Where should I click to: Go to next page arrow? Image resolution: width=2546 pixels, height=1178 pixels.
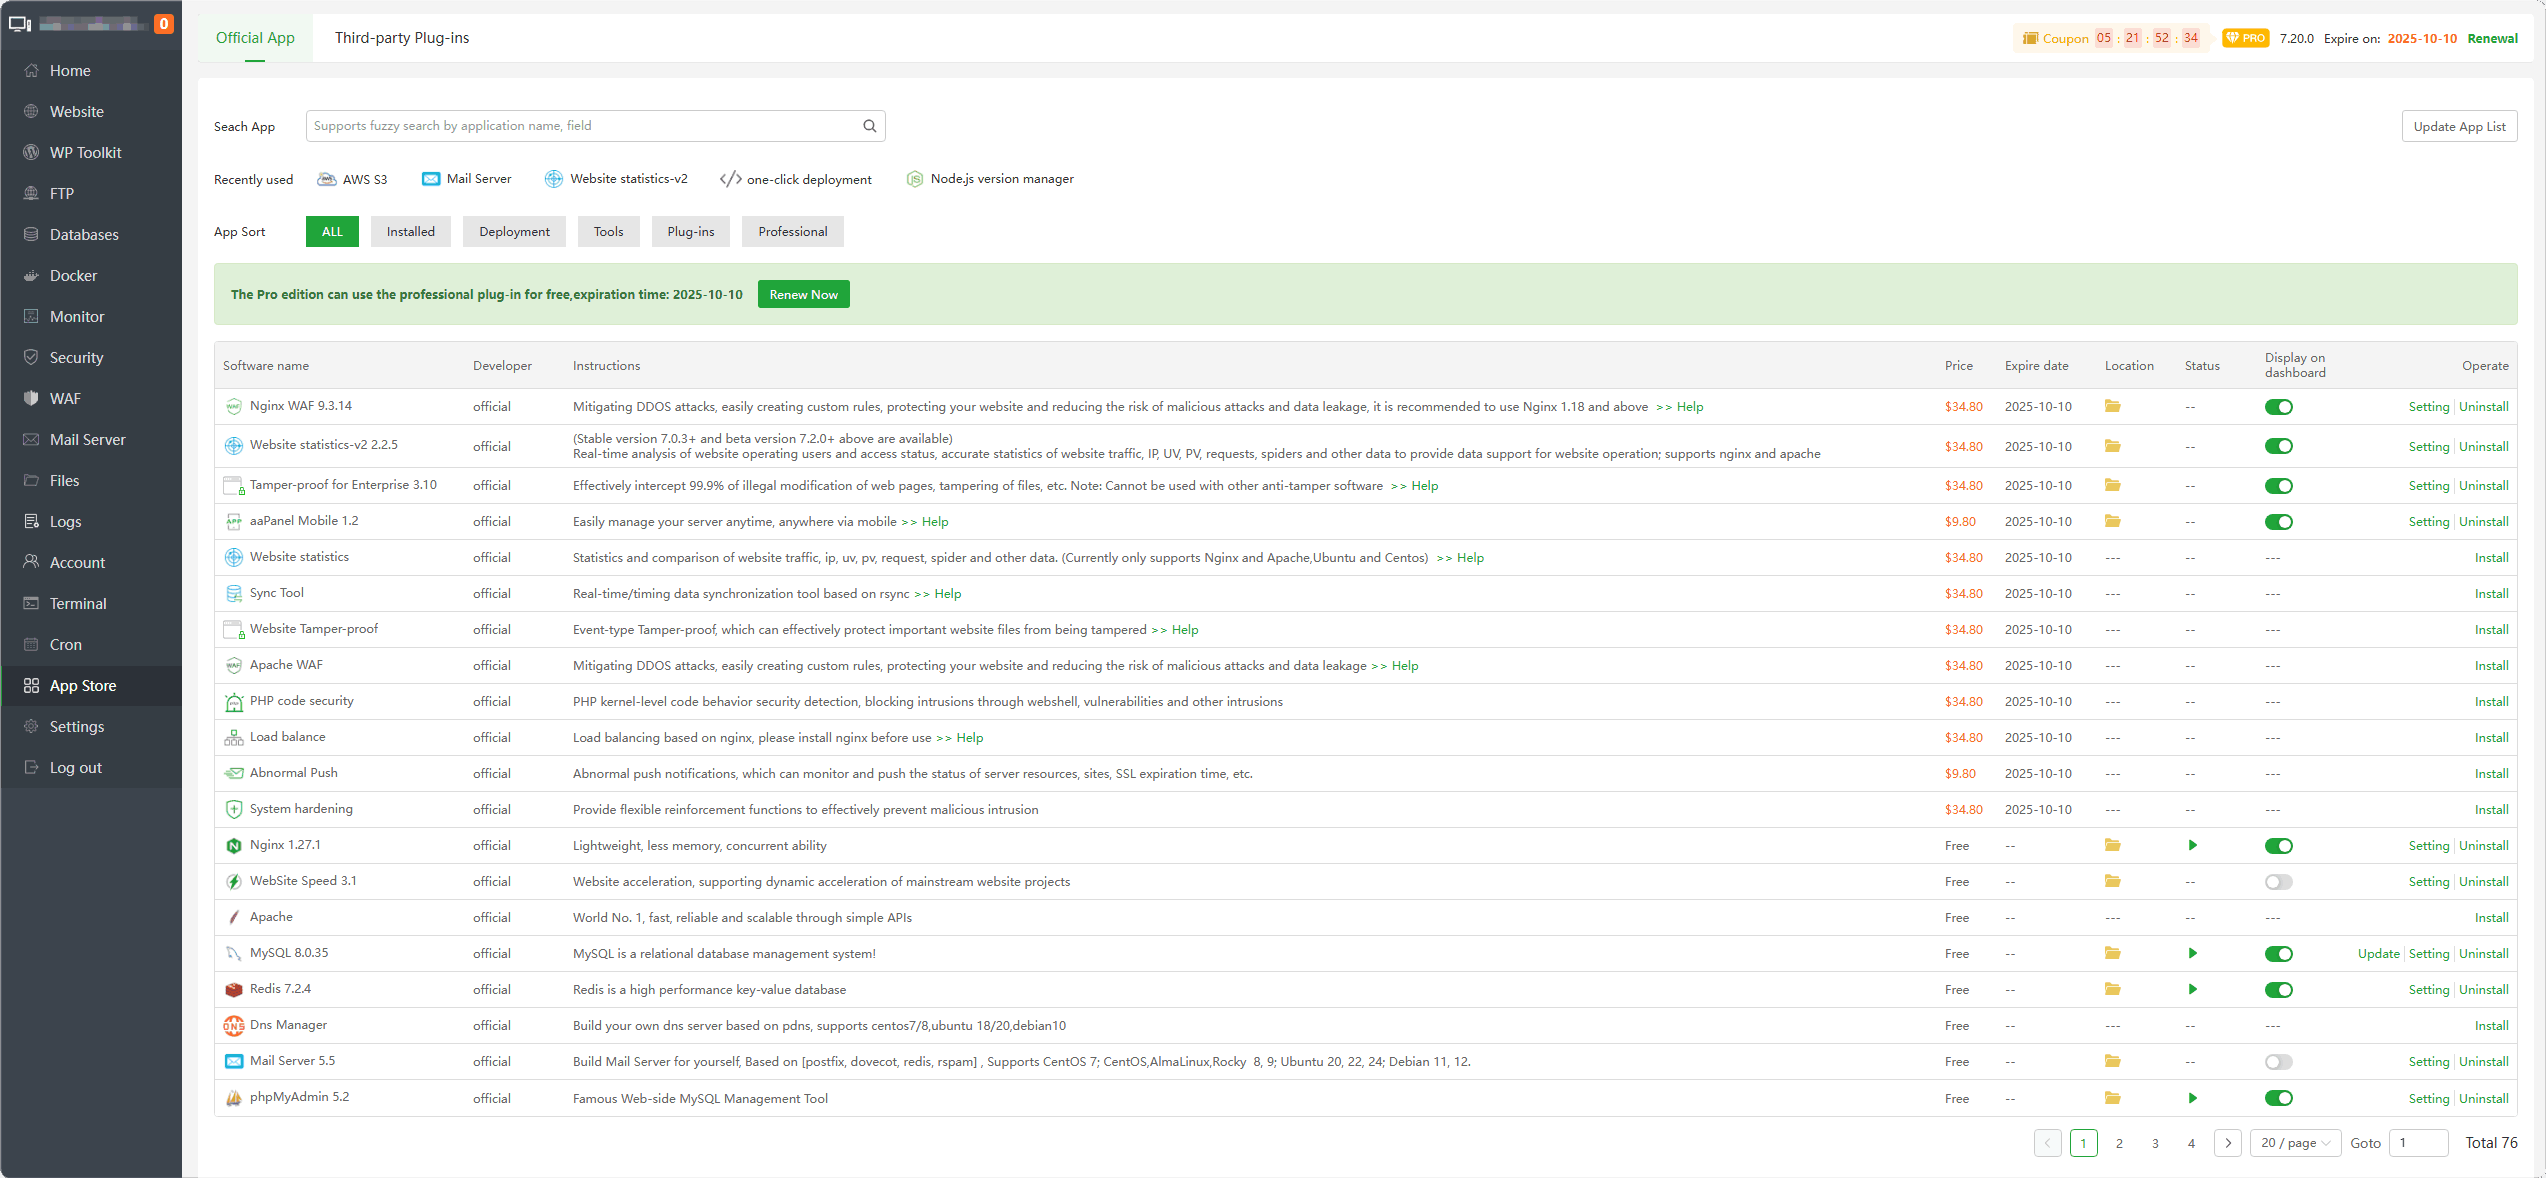click(2227, 1143)
